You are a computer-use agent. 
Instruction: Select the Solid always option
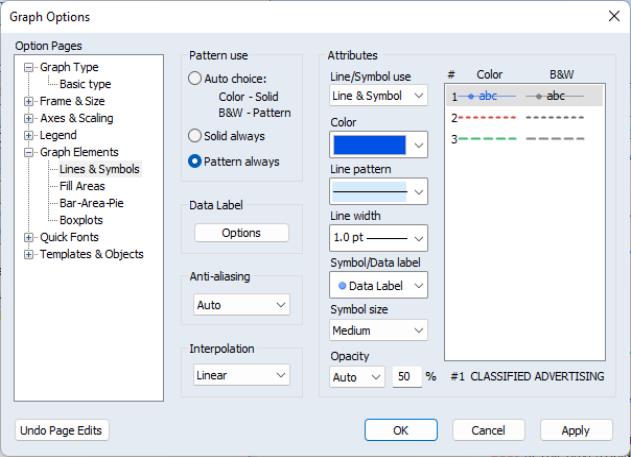(x=196, y=135)
